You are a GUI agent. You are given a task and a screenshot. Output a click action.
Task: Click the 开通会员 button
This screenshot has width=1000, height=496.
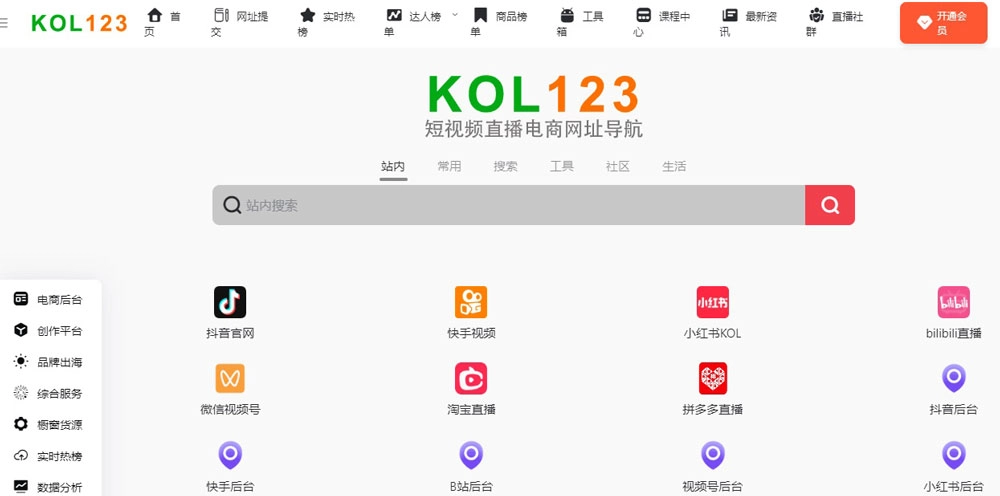click(943, 23)
